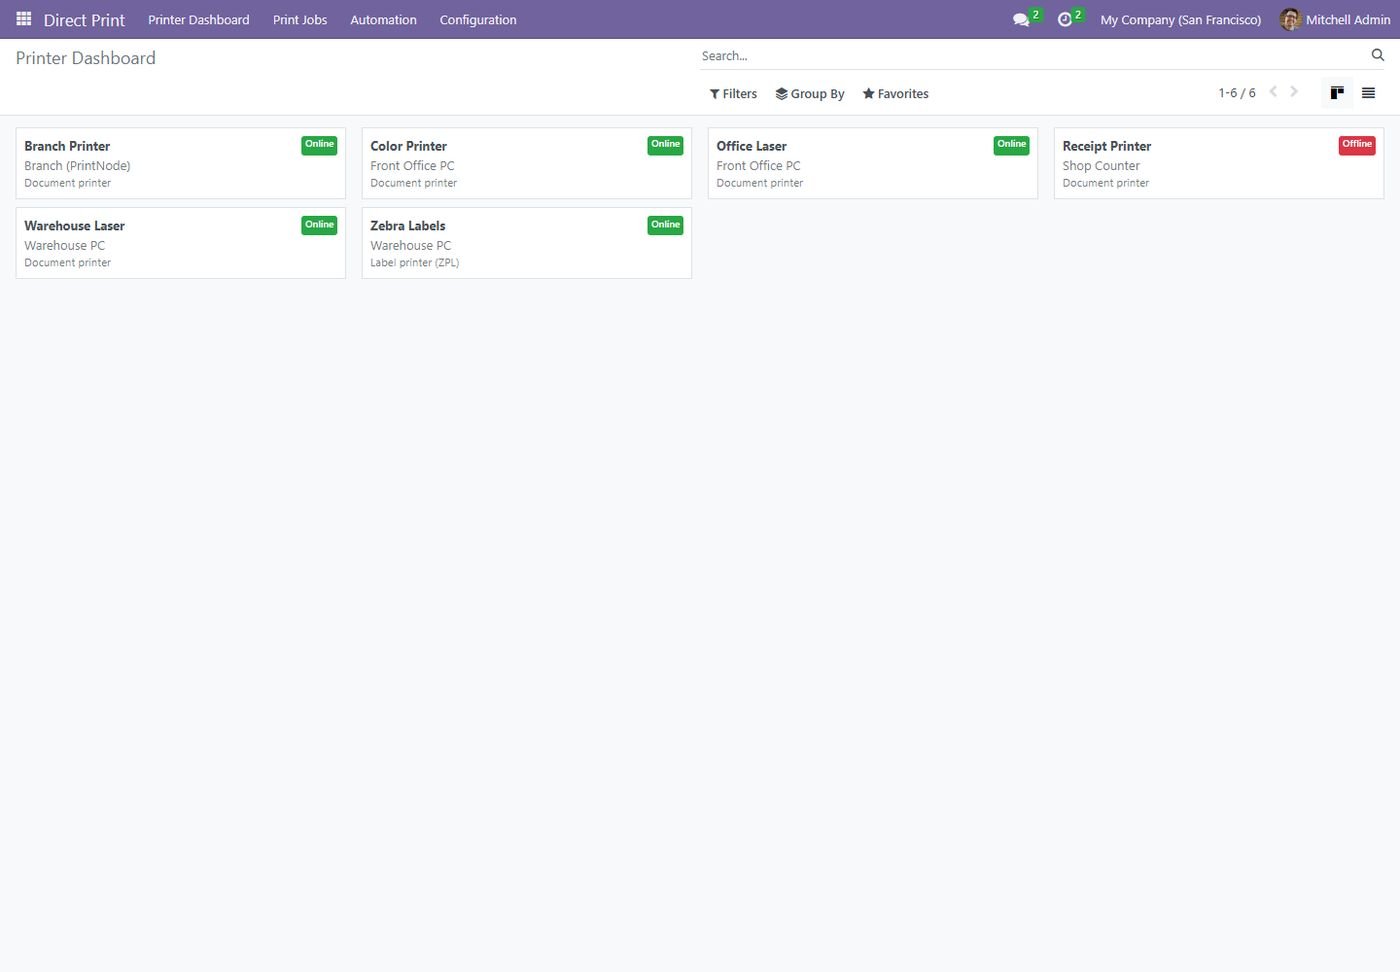The height and width of the screenshot is (972, 1400).
Task: Open the company switcher My Company (San Francisco)
Action: click(x=1181, y=20)
